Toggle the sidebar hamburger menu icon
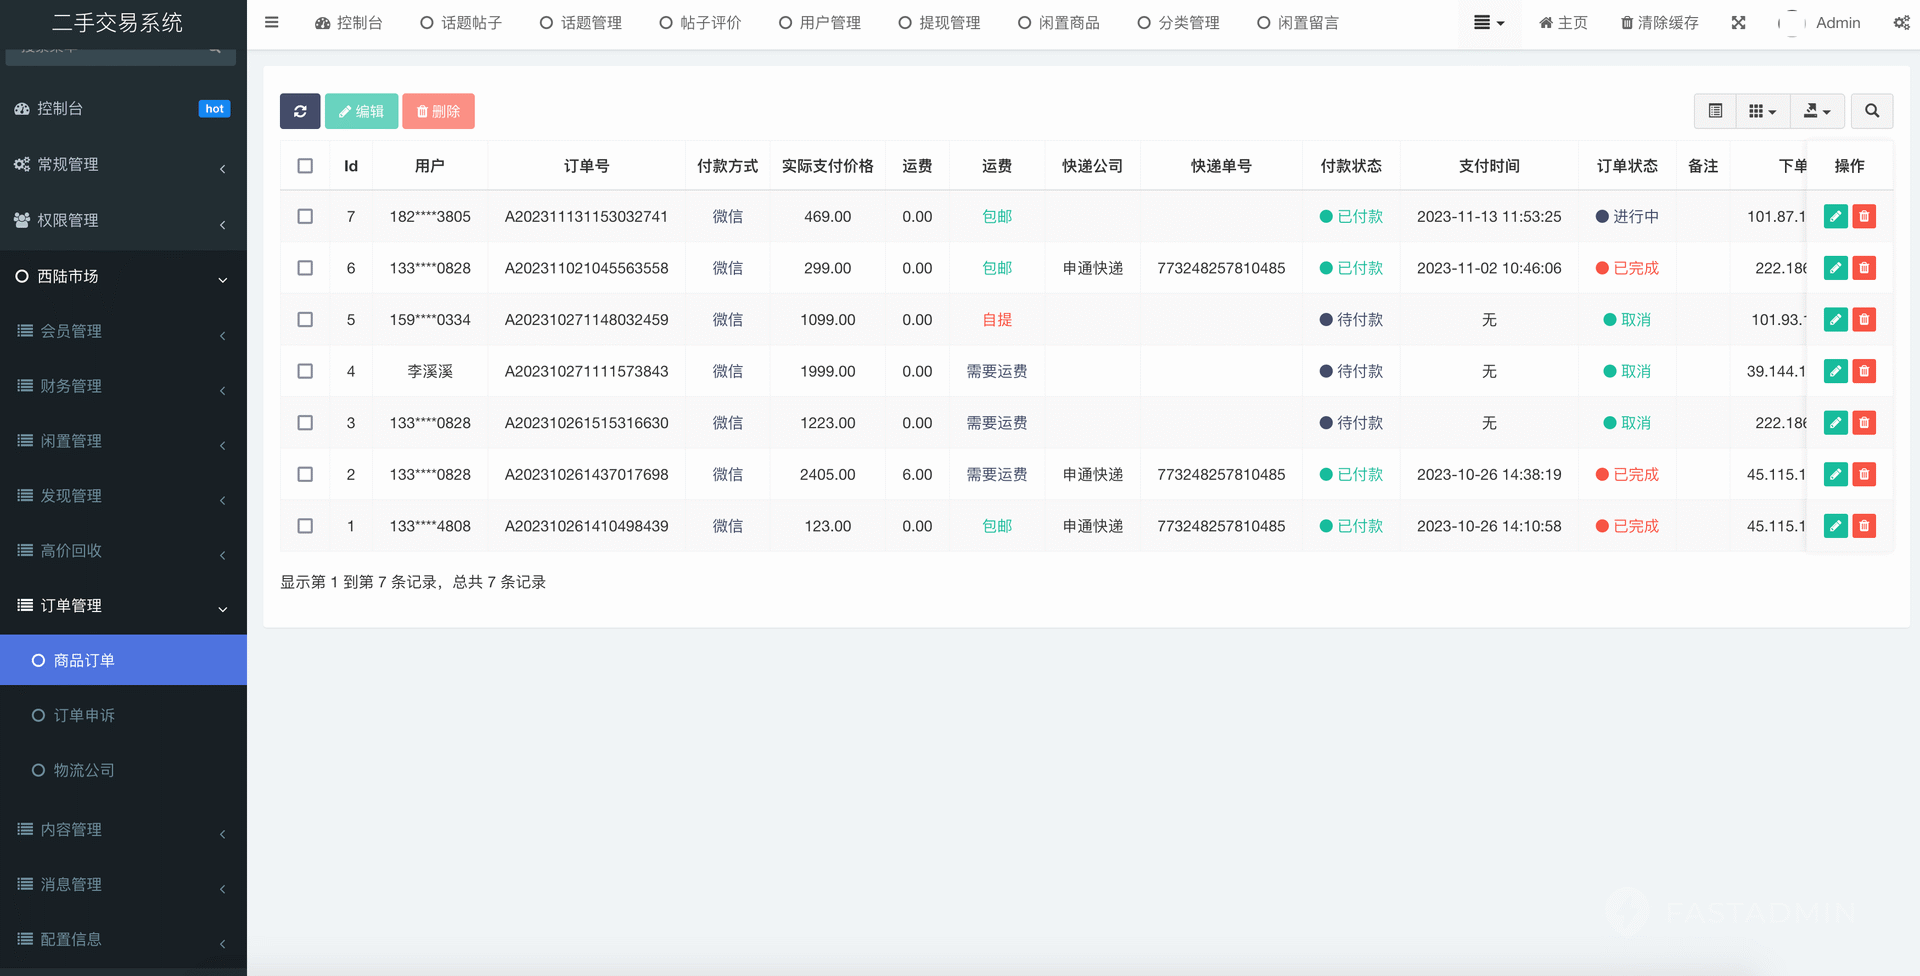The image size is (1920, 976). [271, 22]
